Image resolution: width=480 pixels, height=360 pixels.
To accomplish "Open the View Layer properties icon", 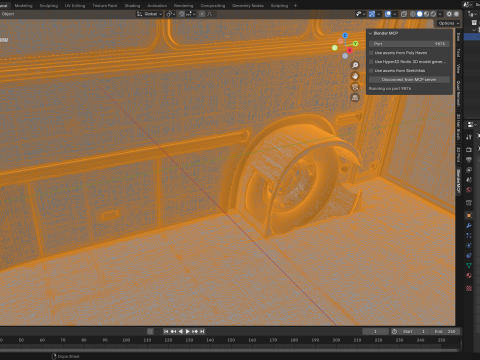I will point(469,170).
